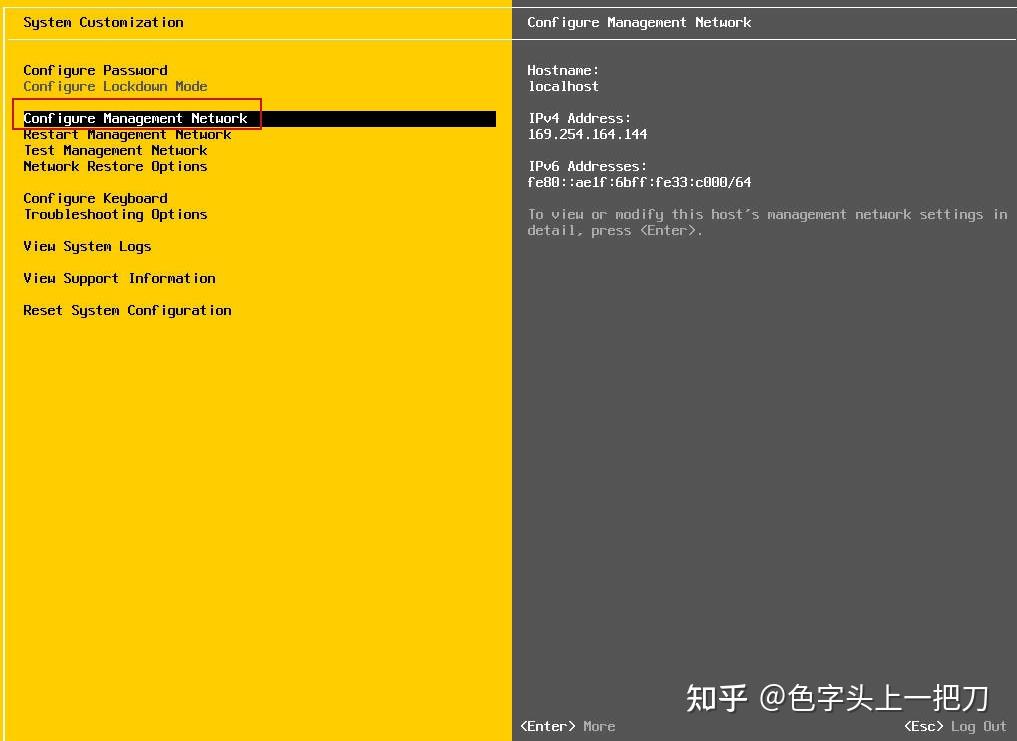
Task: Click the System Customization title bar
Action: click(x=104, y=22)
